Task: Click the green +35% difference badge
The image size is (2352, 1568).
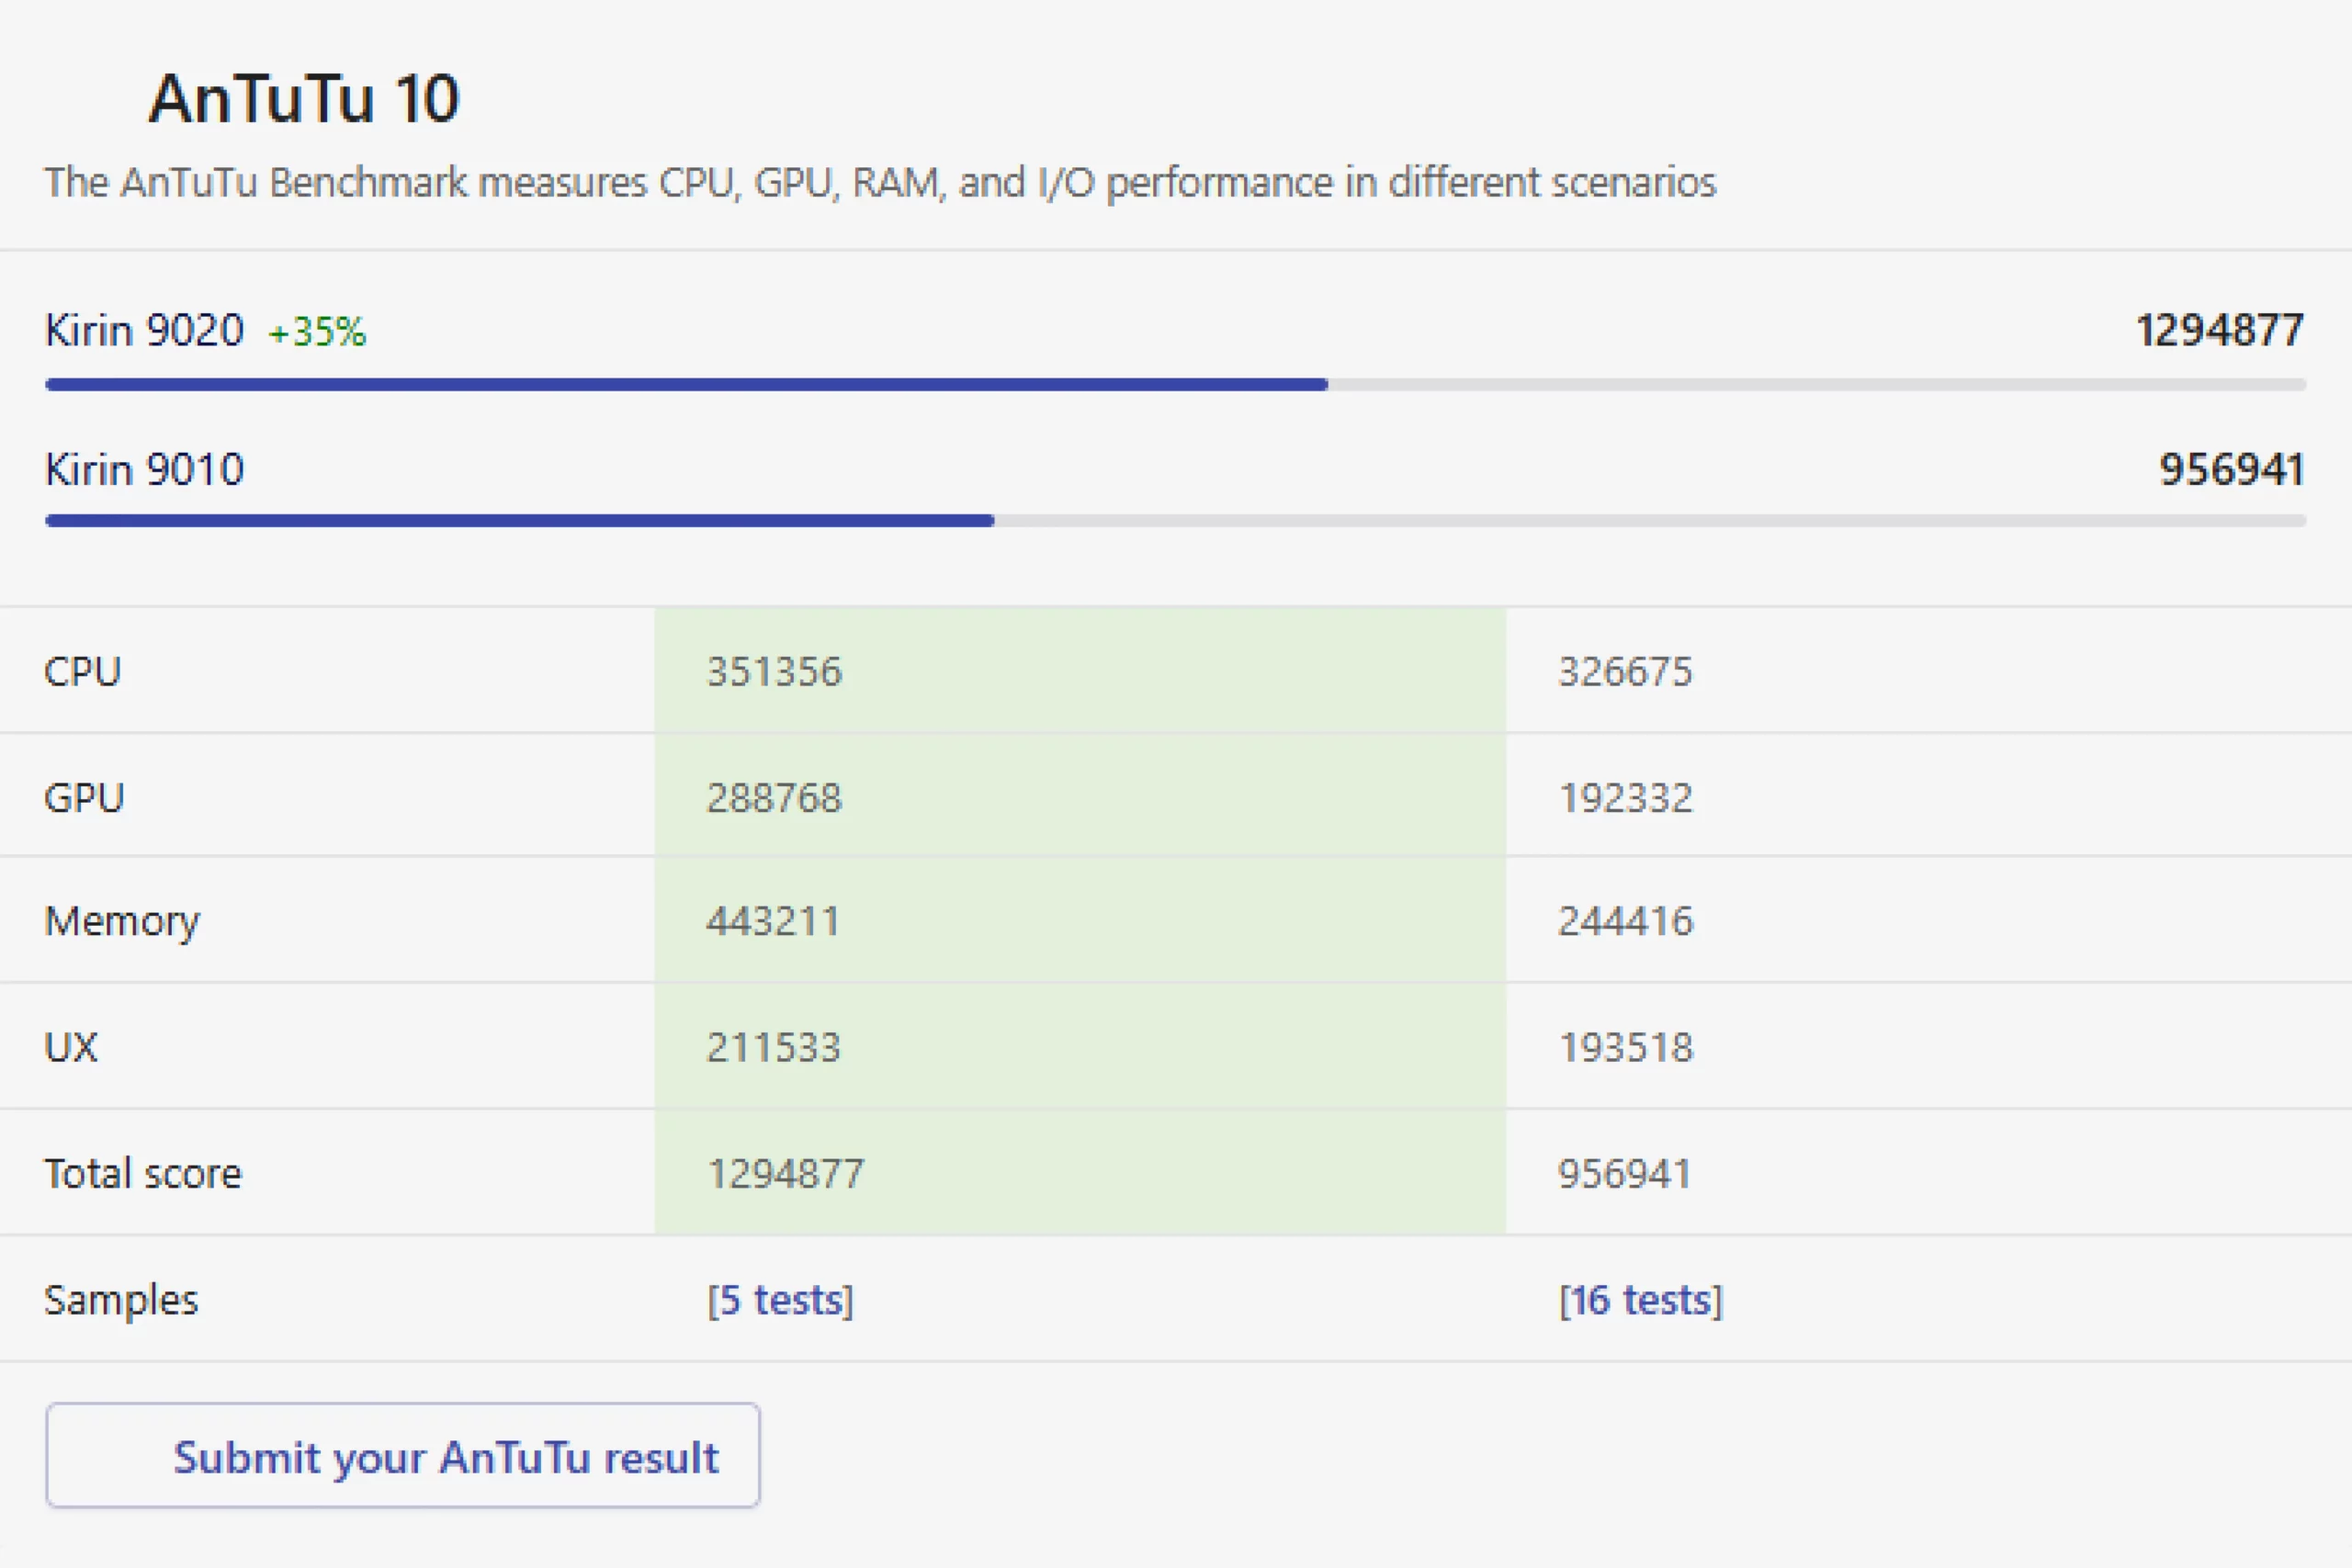Action: click(318, 332)
